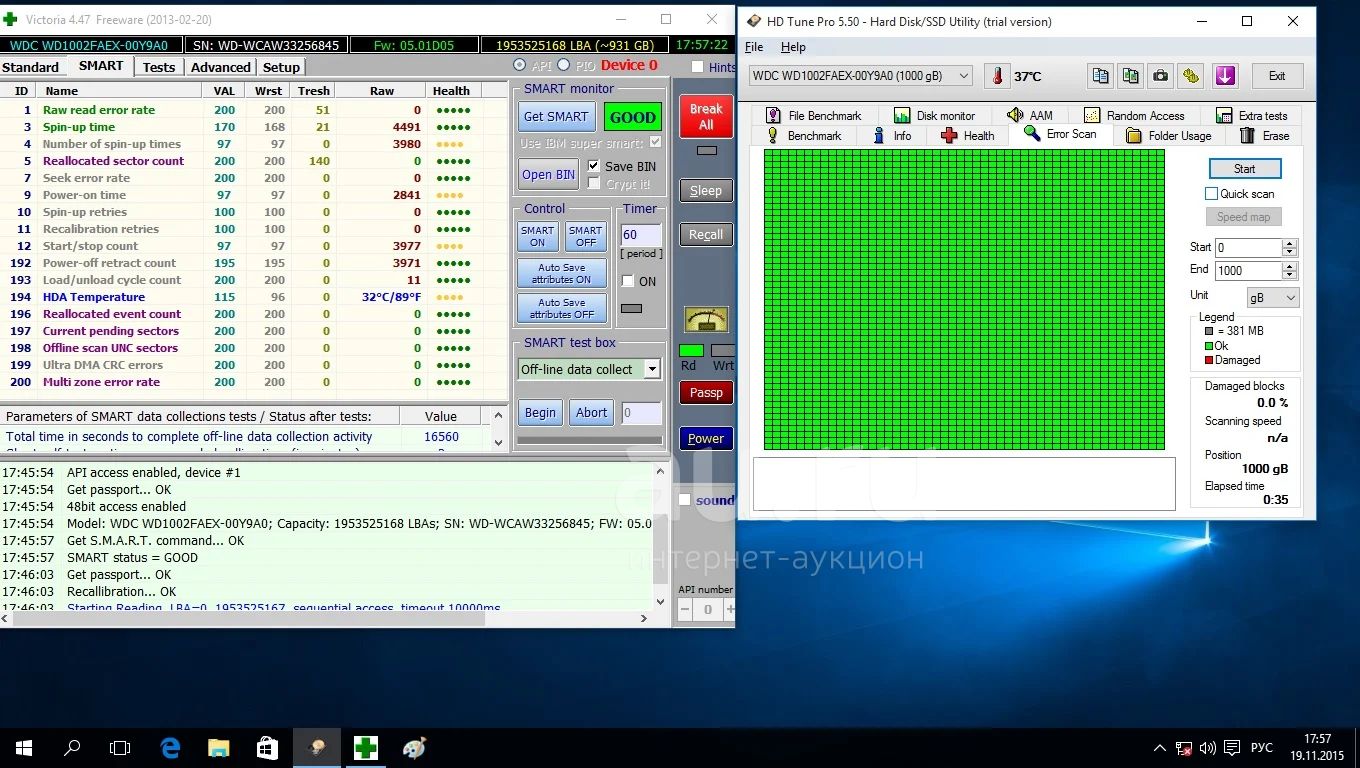Click the RUS language indicator in taskbar
1360x768 pixels.
(1262, 747)
